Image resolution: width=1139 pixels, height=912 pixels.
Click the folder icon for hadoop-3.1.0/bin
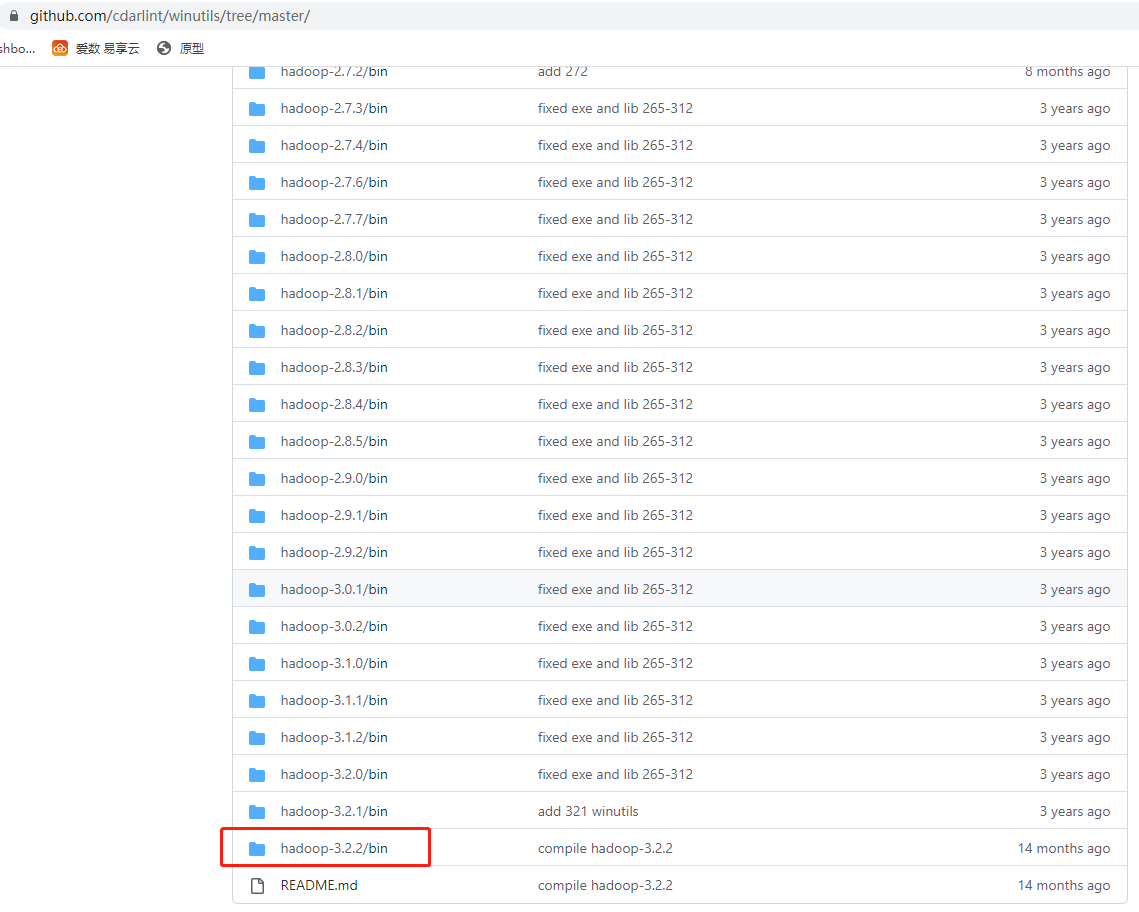pyautogui.click(x=257, y=664)
